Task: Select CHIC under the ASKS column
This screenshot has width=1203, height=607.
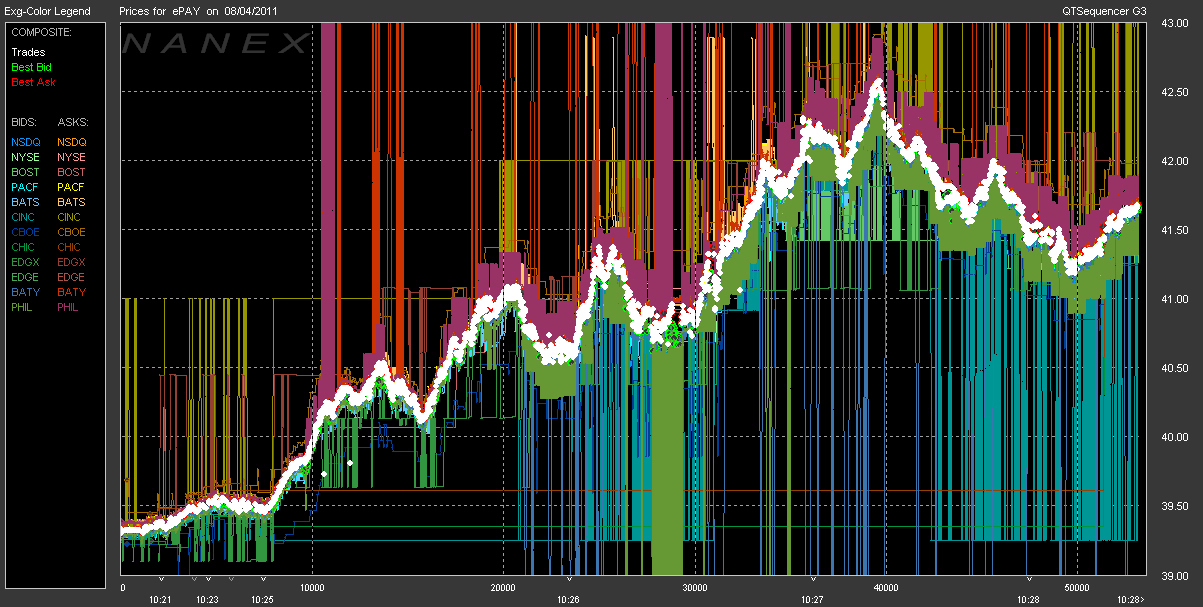Action: (x=71, y=247)
